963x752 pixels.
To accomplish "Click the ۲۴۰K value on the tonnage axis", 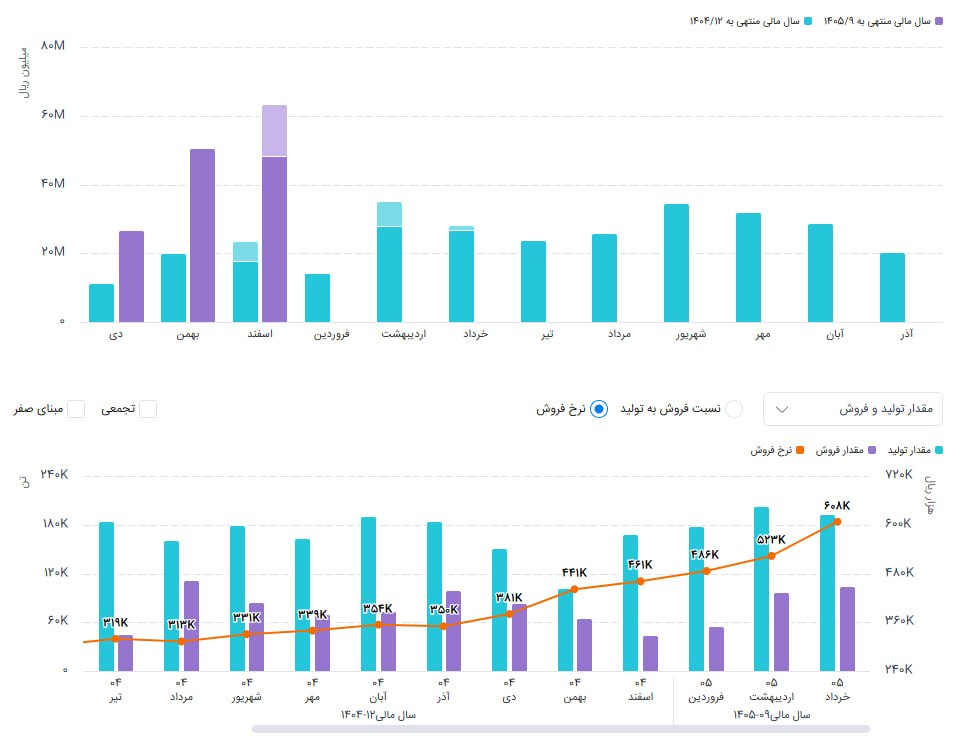I will [54, 474].
